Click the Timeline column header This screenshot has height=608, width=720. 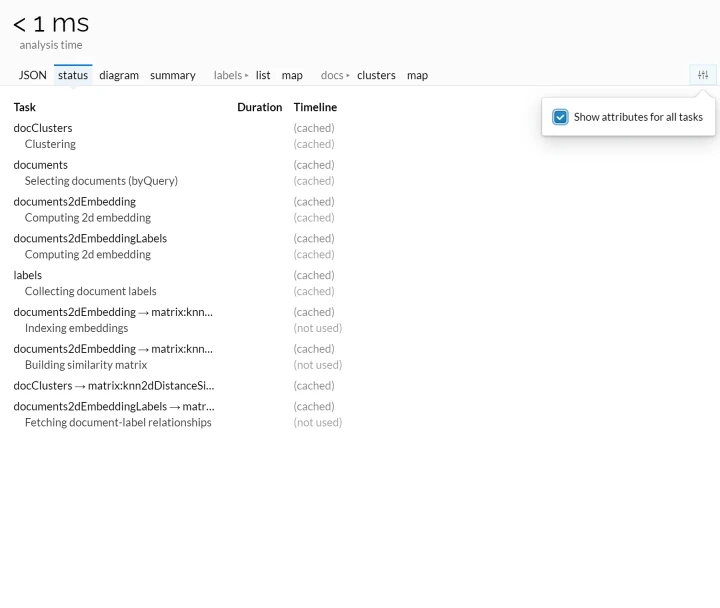coord(315,107)
